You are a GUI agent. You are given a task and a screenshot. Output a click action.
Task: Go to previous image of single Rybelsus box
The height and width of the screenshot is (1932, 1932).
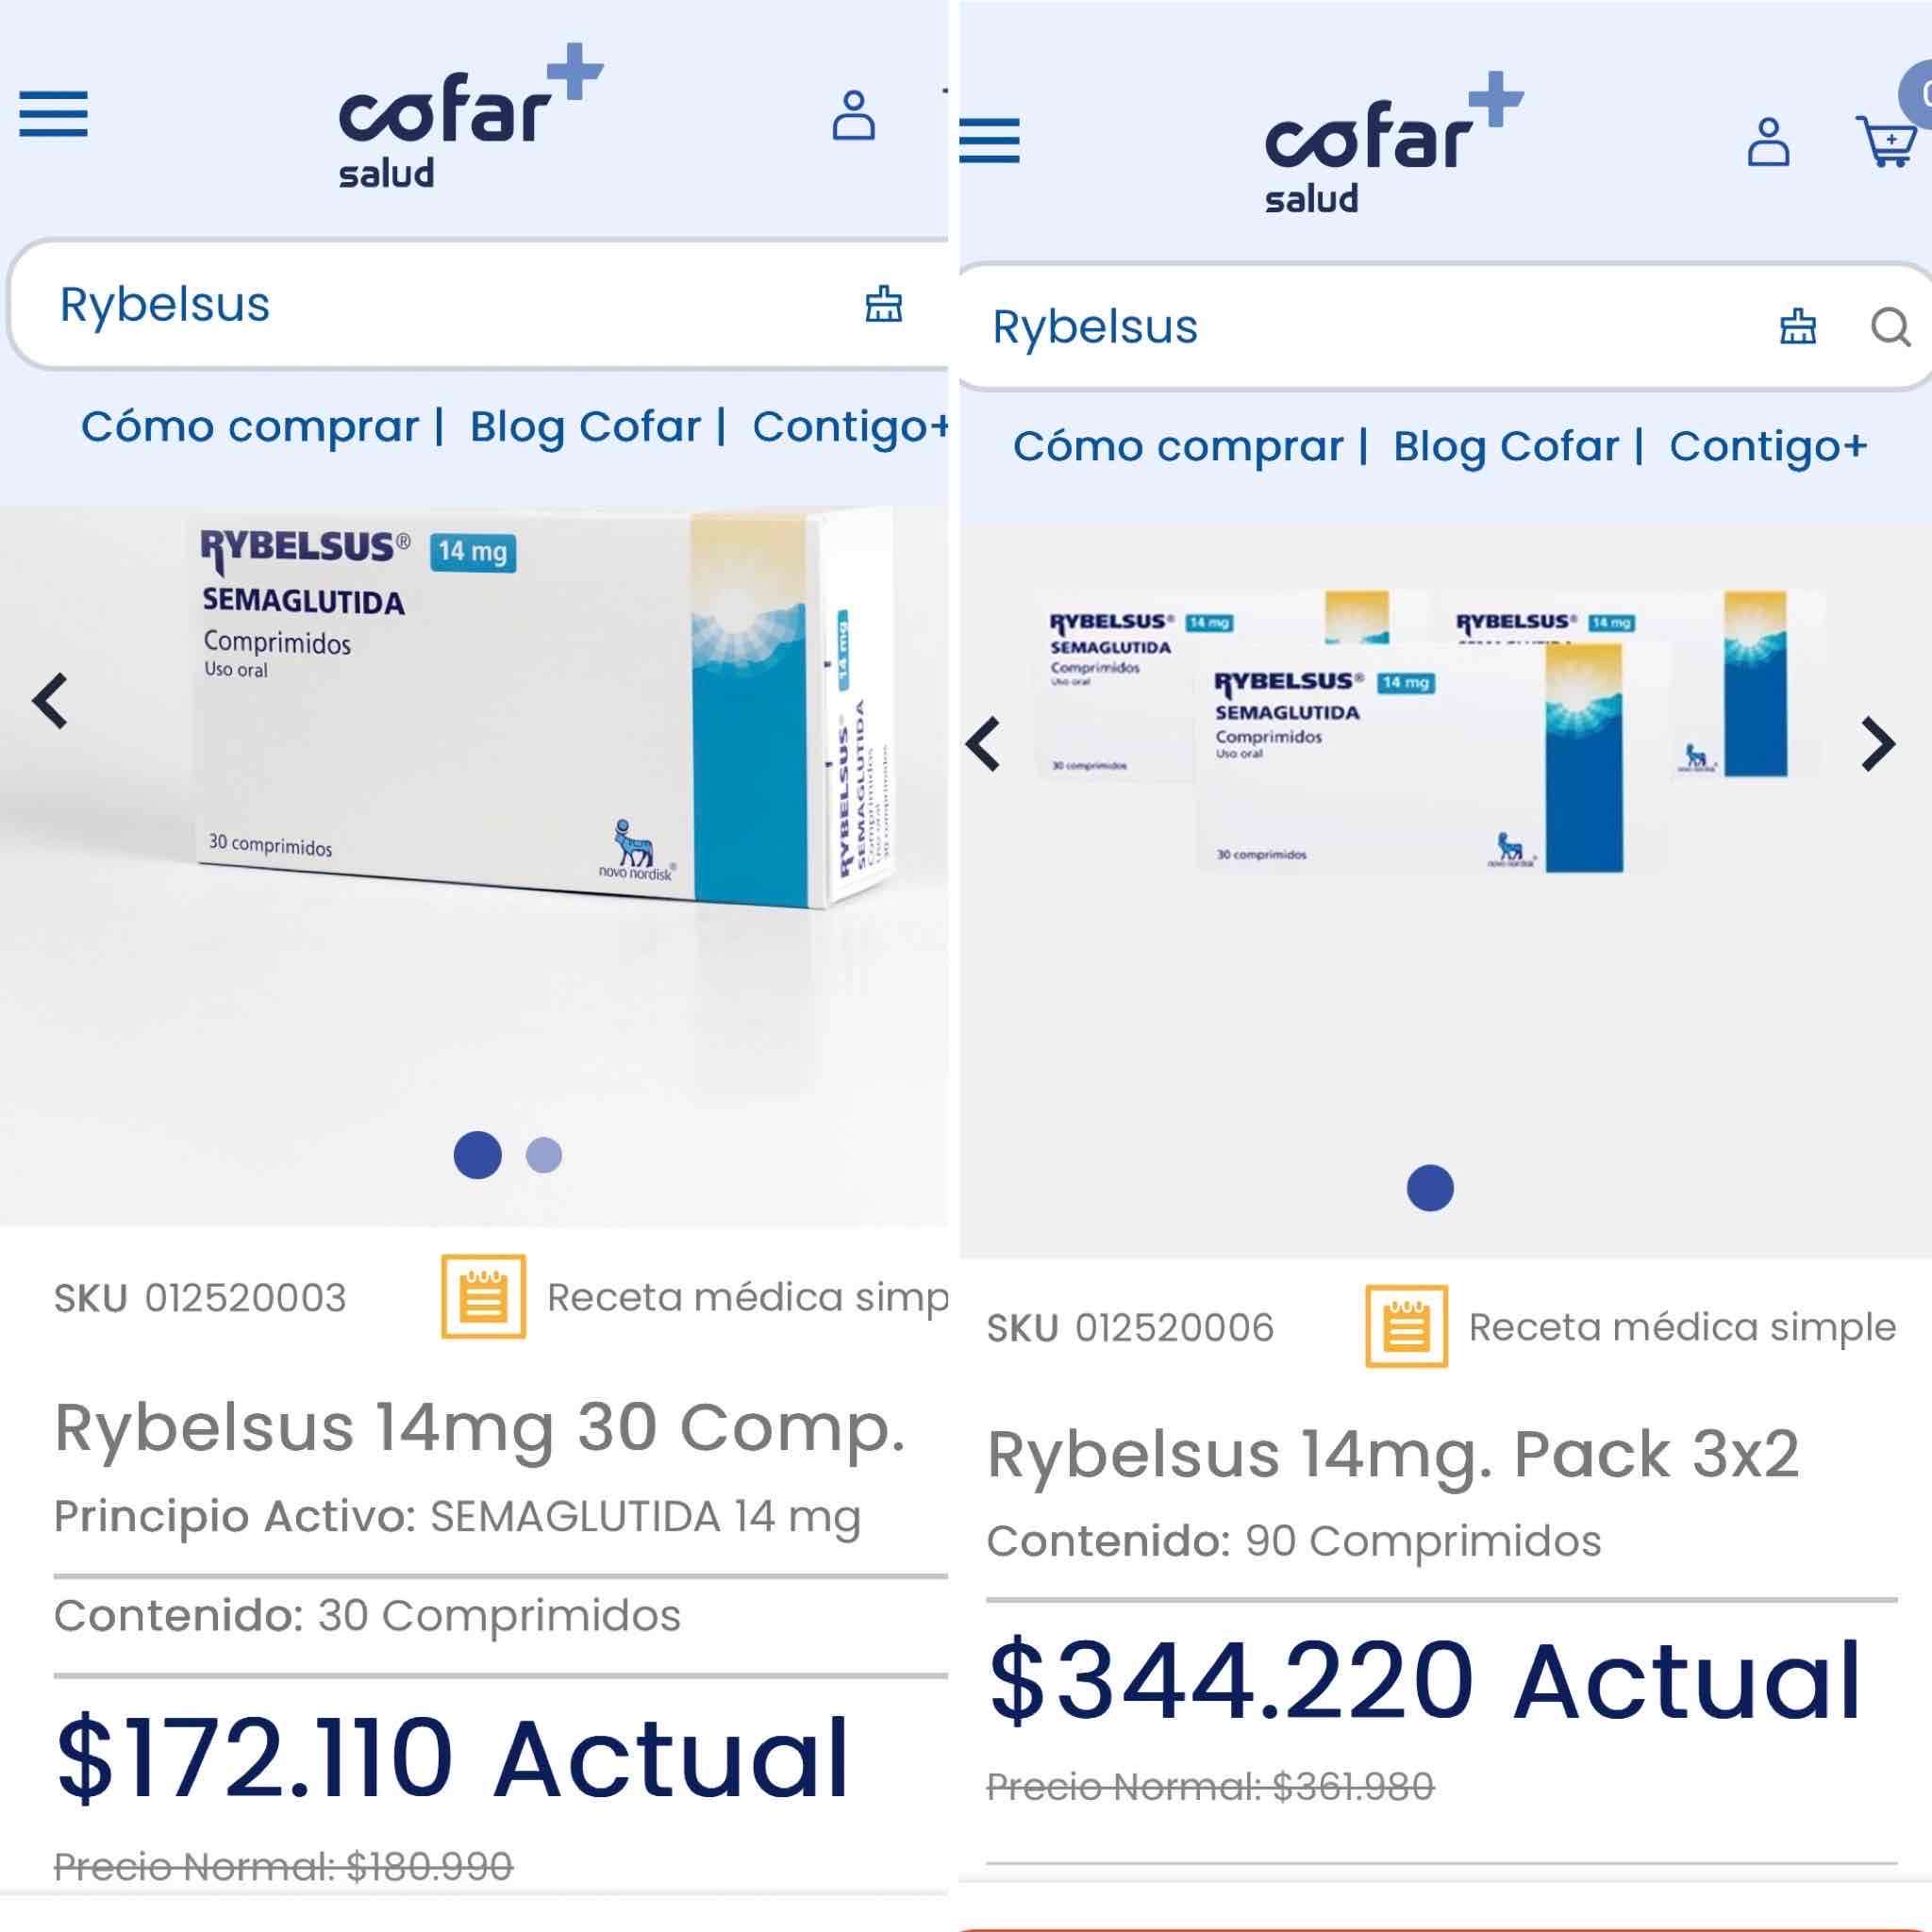coord(50,700)
